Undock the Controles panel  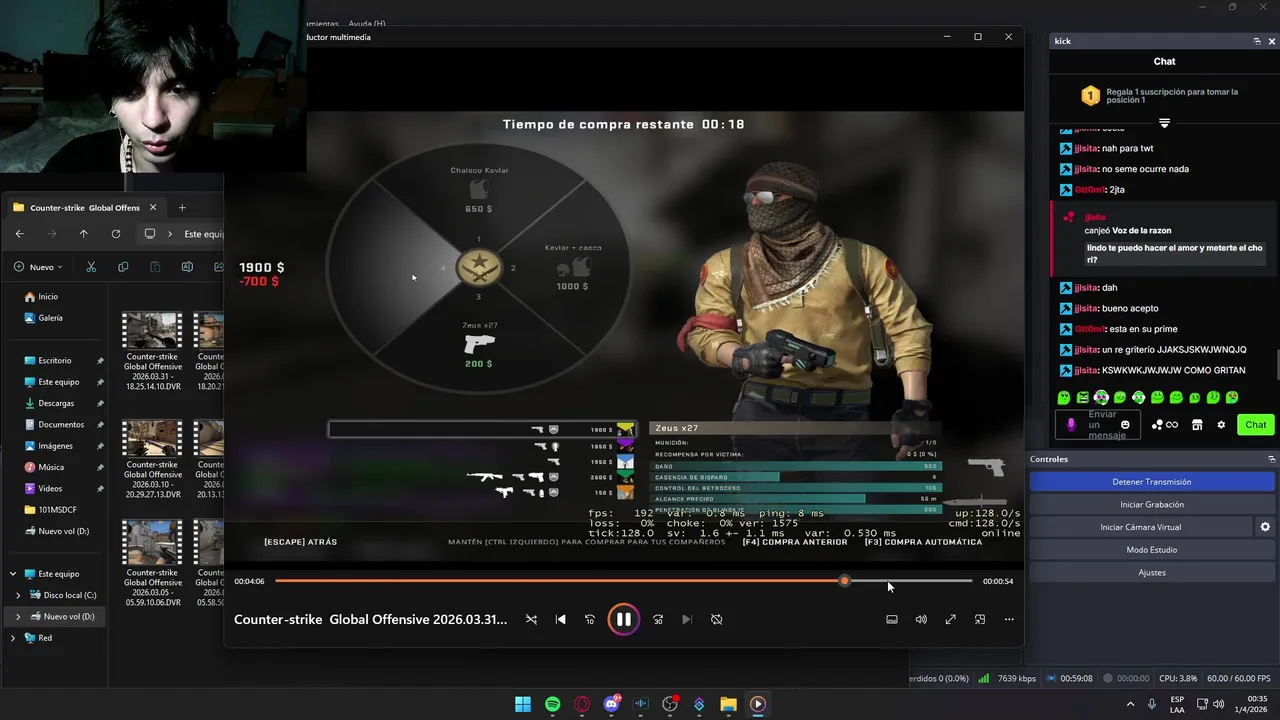1271,459
